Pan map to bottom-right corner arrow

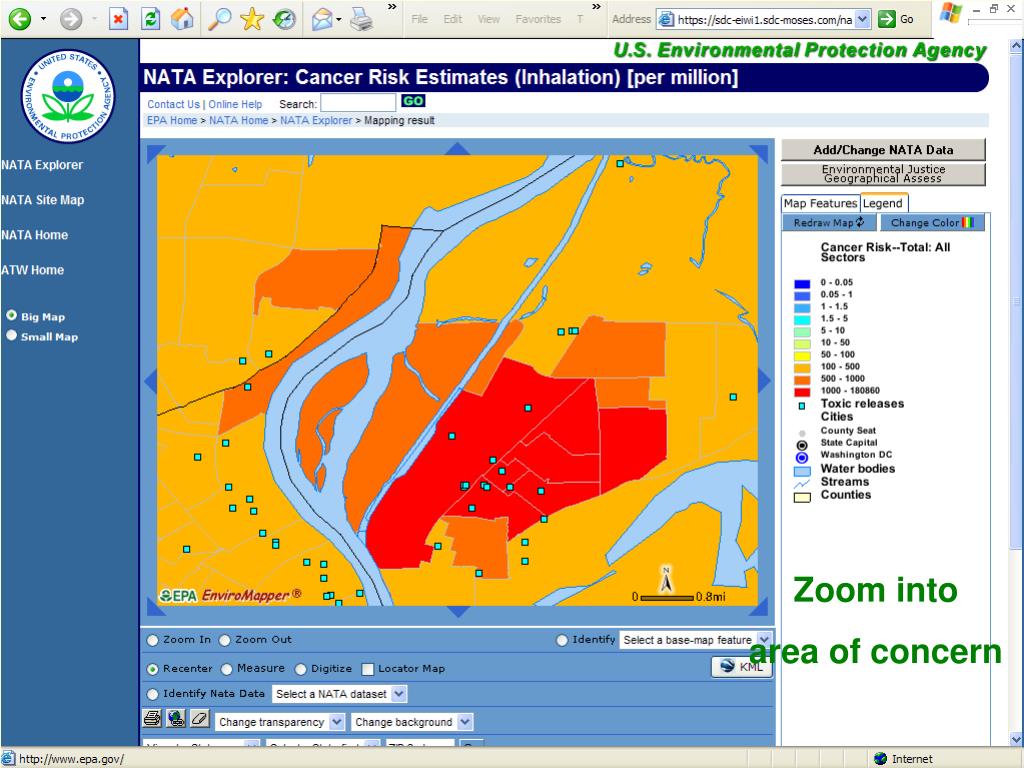(759, 608)
